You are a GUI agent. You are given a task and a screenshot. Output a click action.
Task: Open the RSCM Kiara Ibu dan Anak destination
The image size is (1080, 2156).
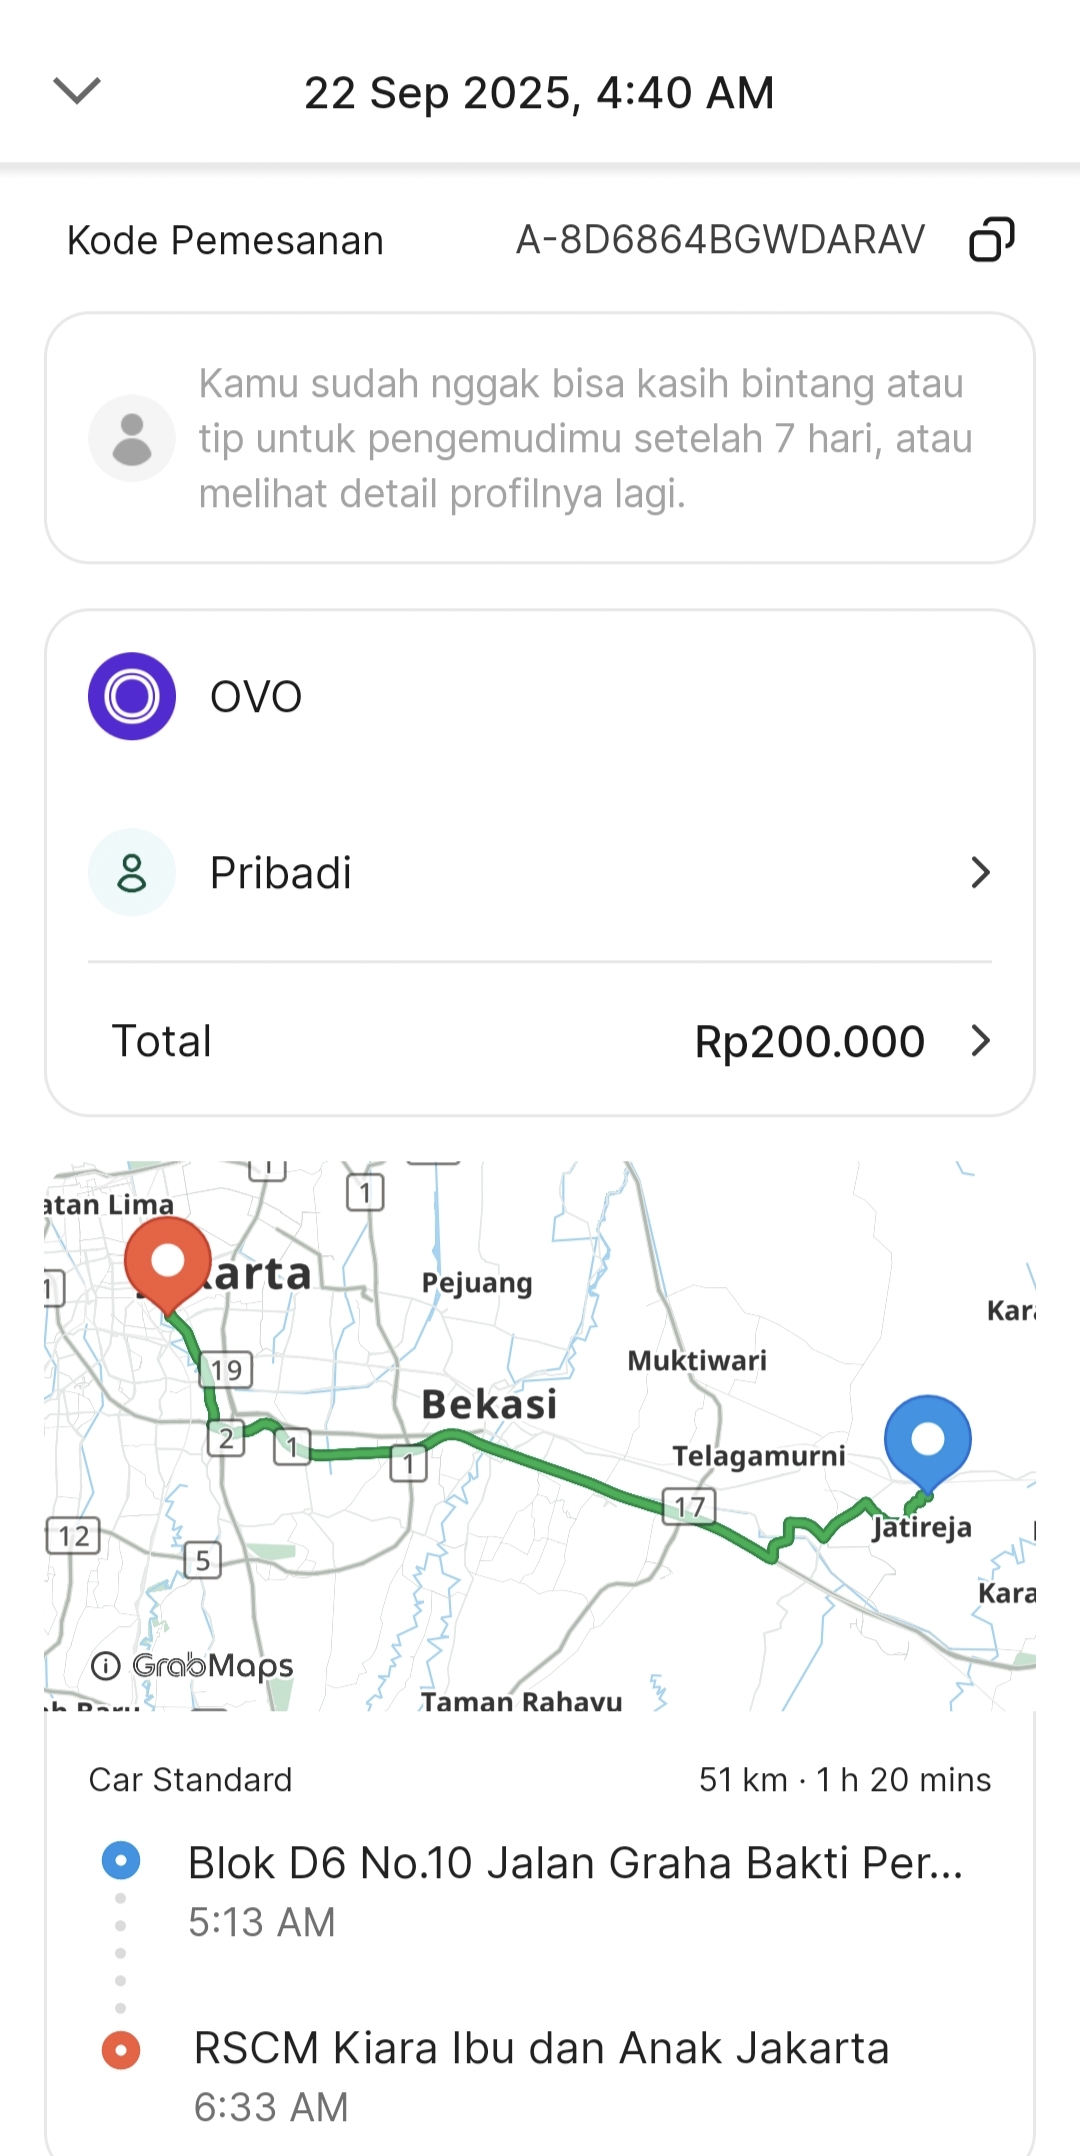(541, 2048)
